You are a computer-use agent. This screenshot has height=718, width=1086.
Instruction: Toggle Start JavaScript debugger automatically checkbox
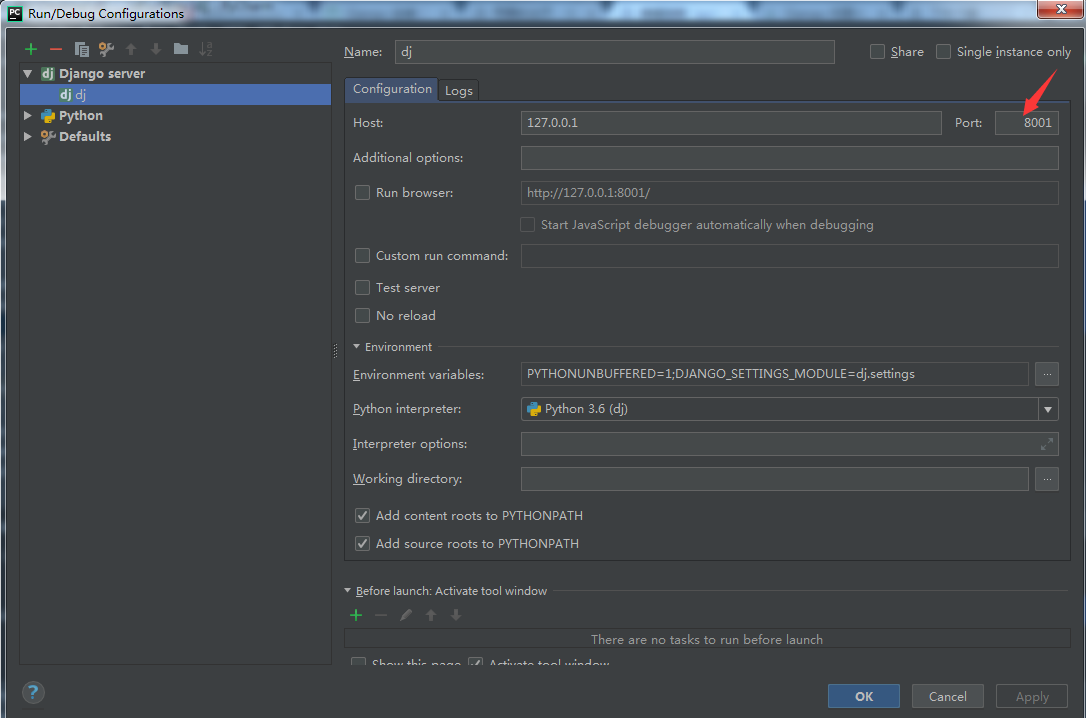pos(527,225)
